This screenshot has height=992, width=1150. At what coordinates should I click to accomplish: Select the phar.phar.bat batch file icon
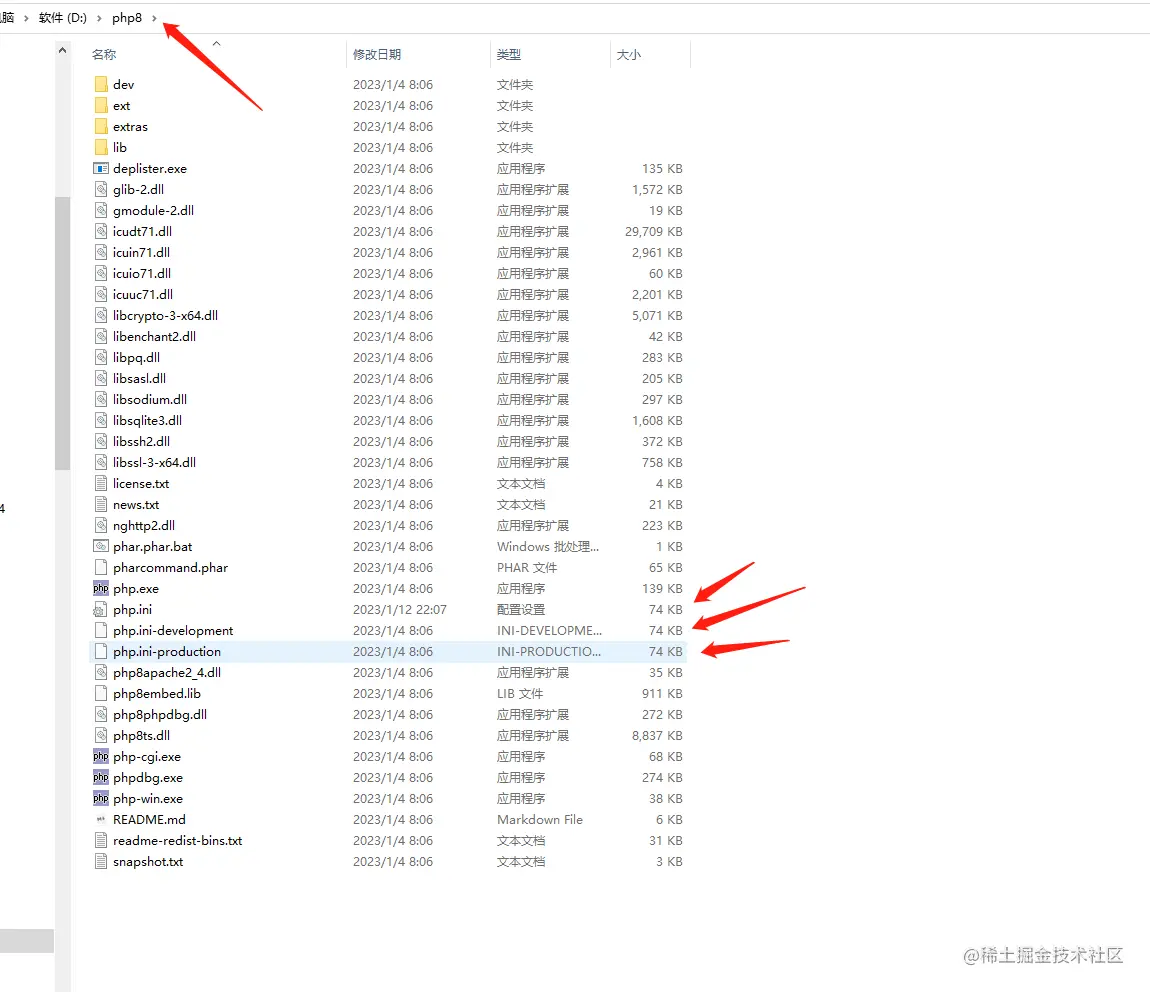pos(101,546)
